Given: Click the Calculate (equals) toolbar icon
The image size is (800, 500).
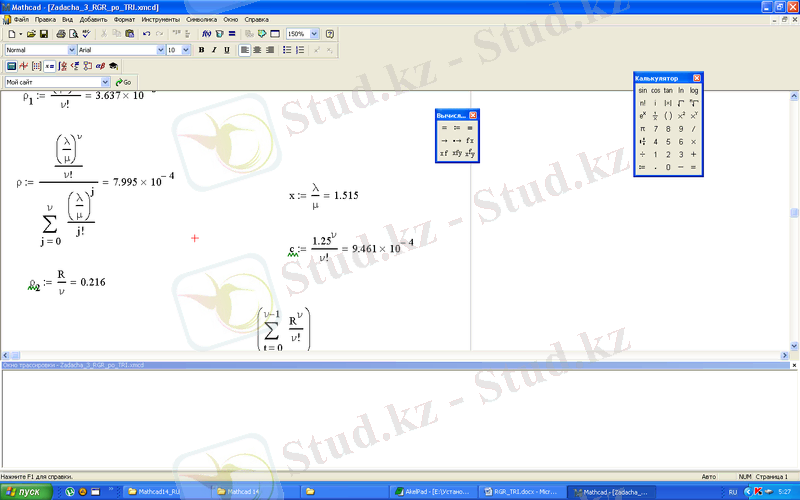Looking at the screenshot, I should tap(232, 34).
